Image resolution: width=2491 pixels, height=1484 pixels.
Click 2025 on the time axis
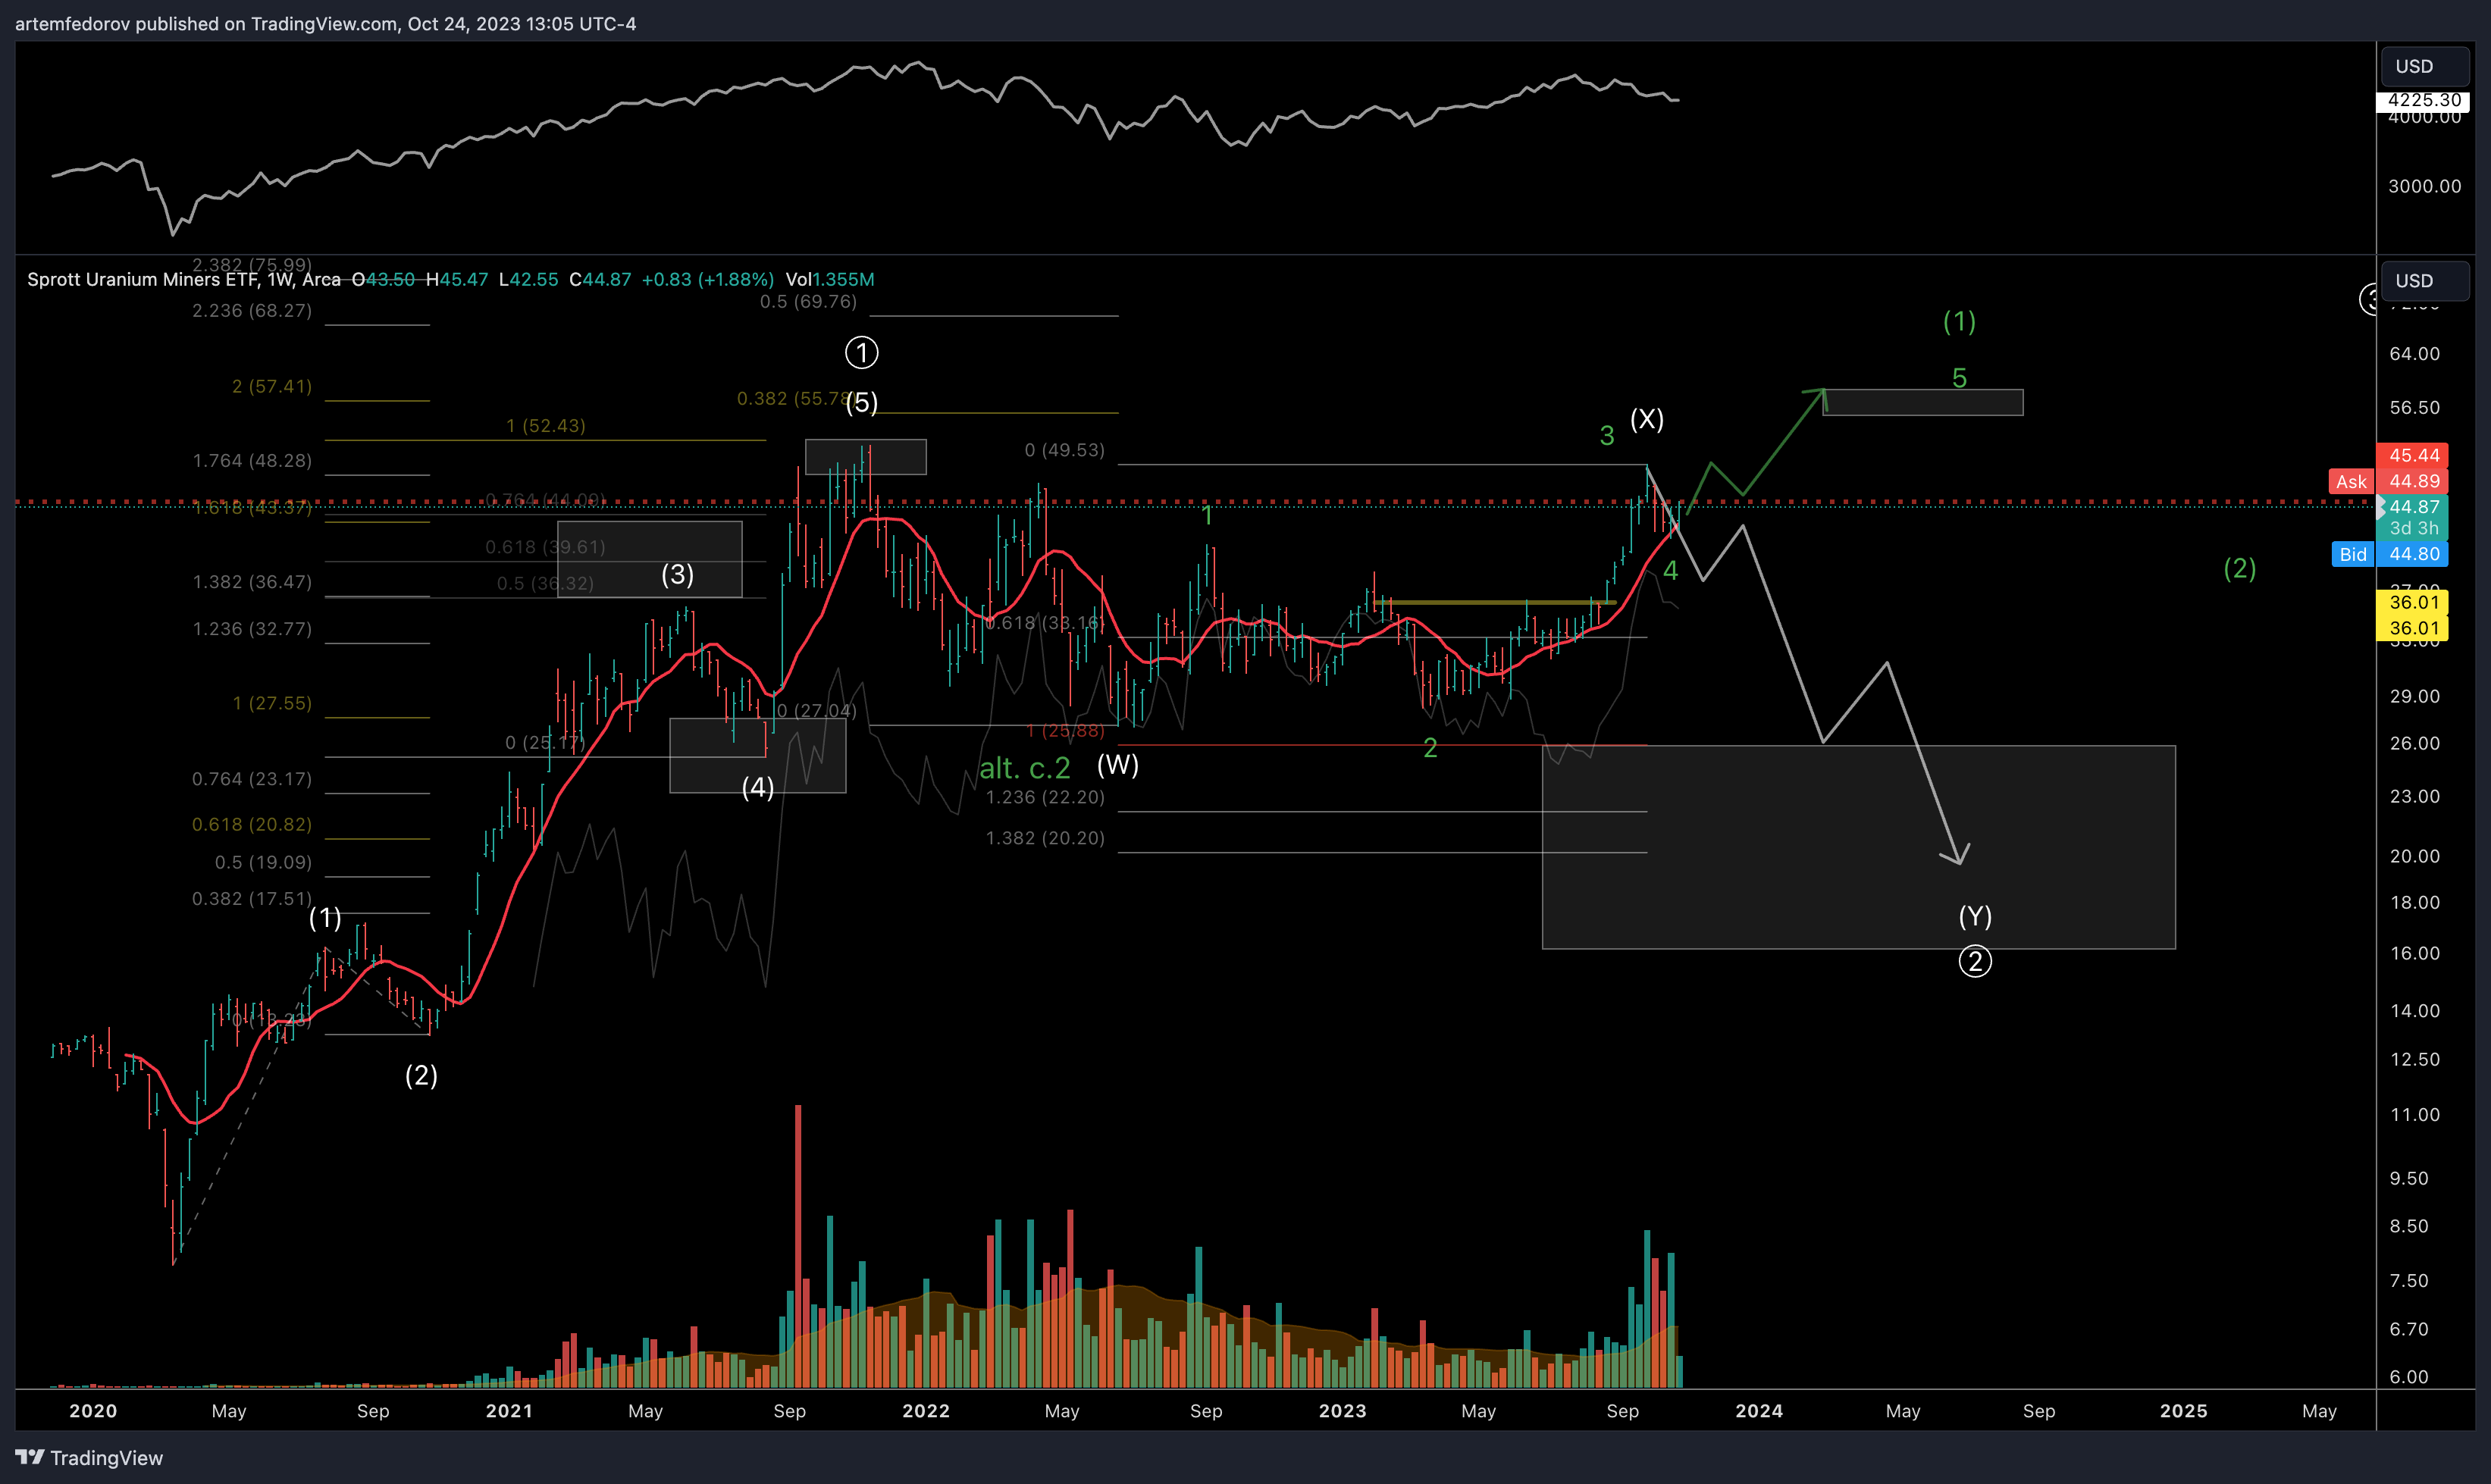(2183, 1411)
